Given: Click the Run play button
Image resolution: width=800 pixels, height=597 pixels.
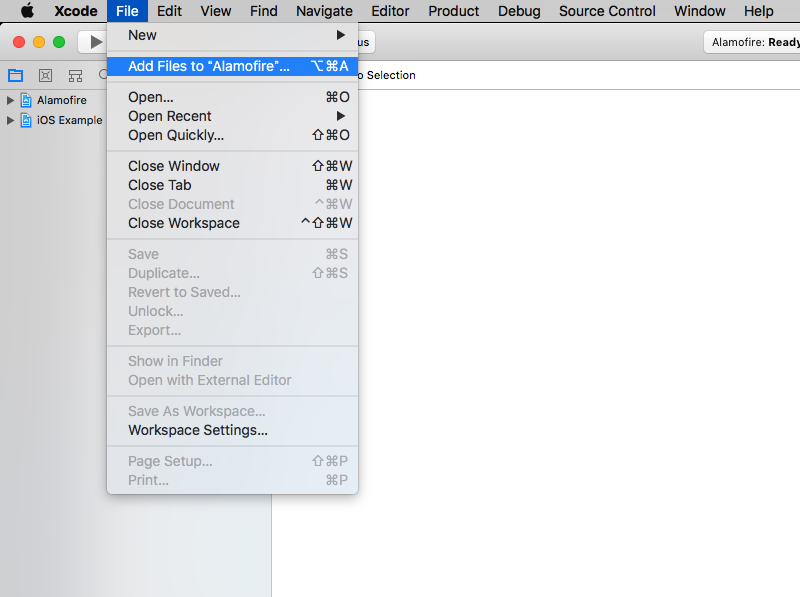Looking at the screenshot, I should point(95,42).
